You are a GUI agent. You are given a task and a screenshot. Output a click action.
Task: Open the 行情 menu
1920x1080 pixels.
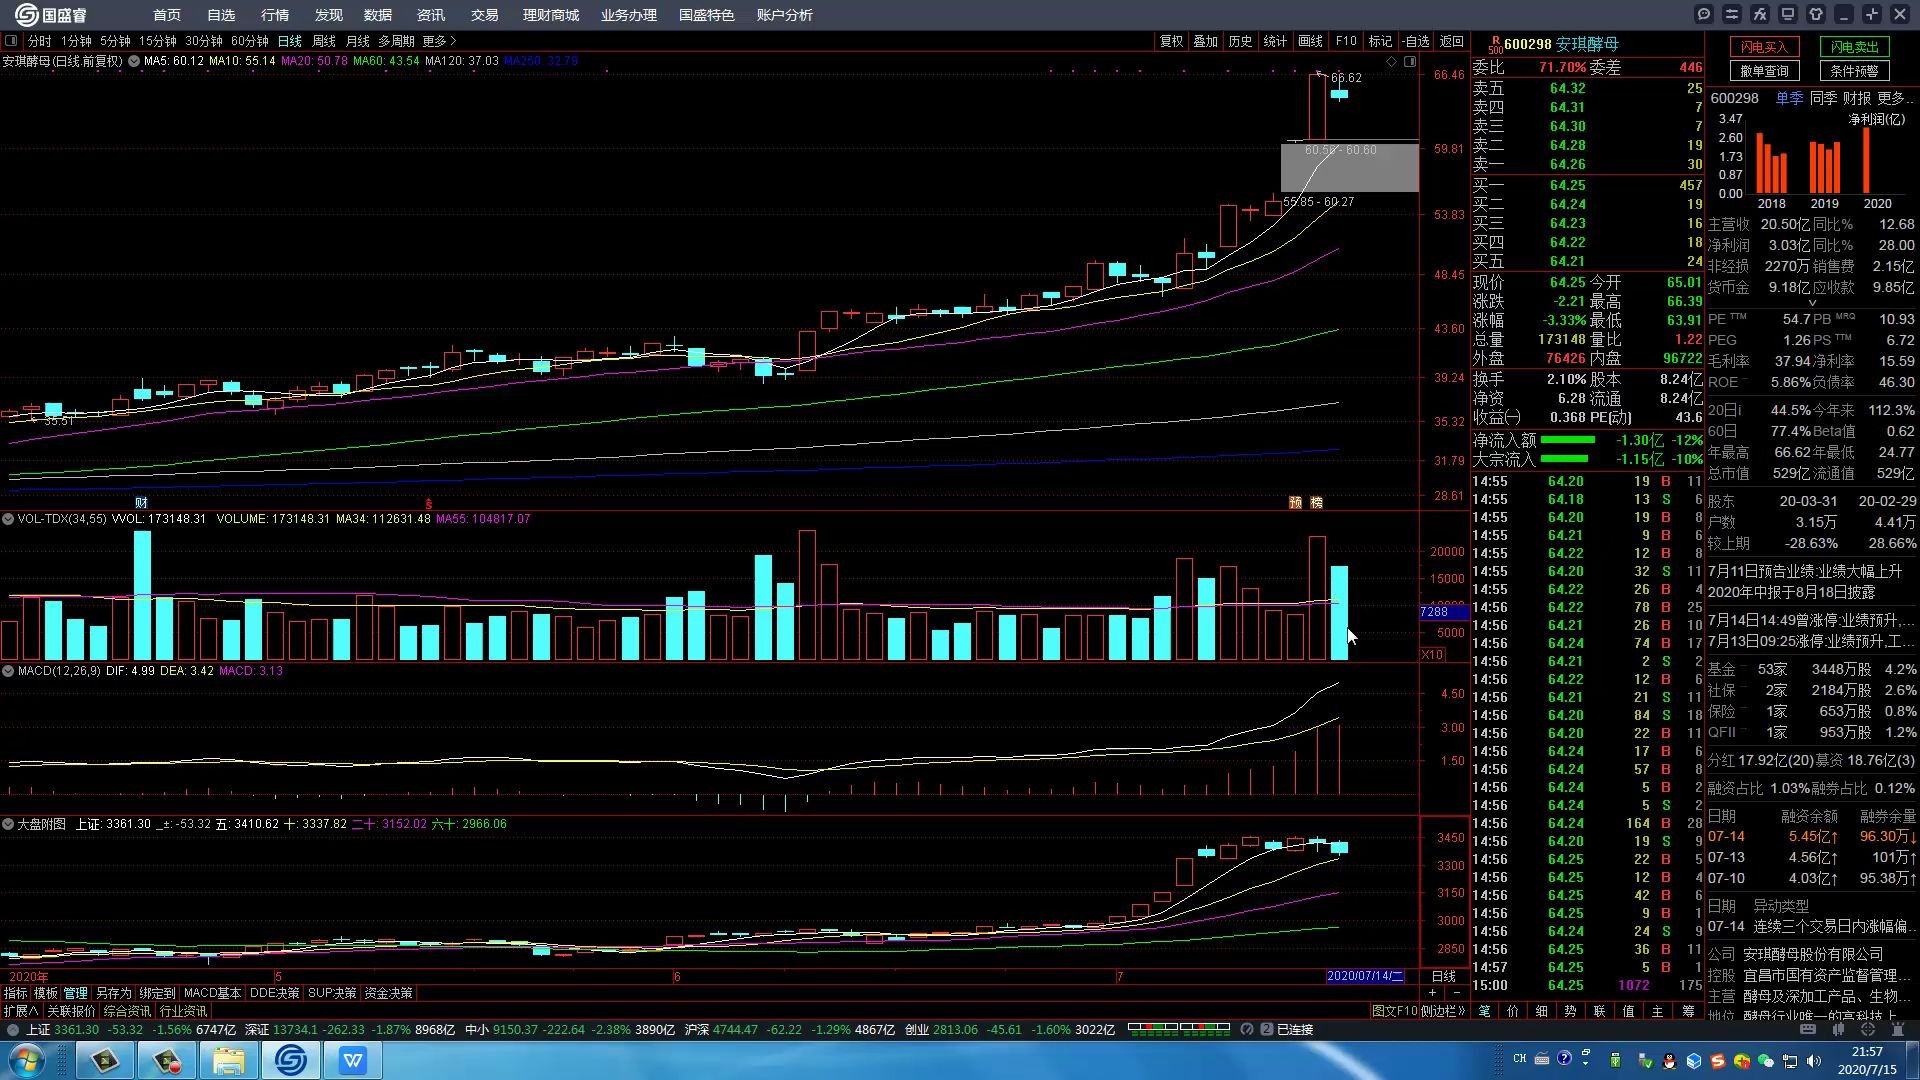pos(275,15)
